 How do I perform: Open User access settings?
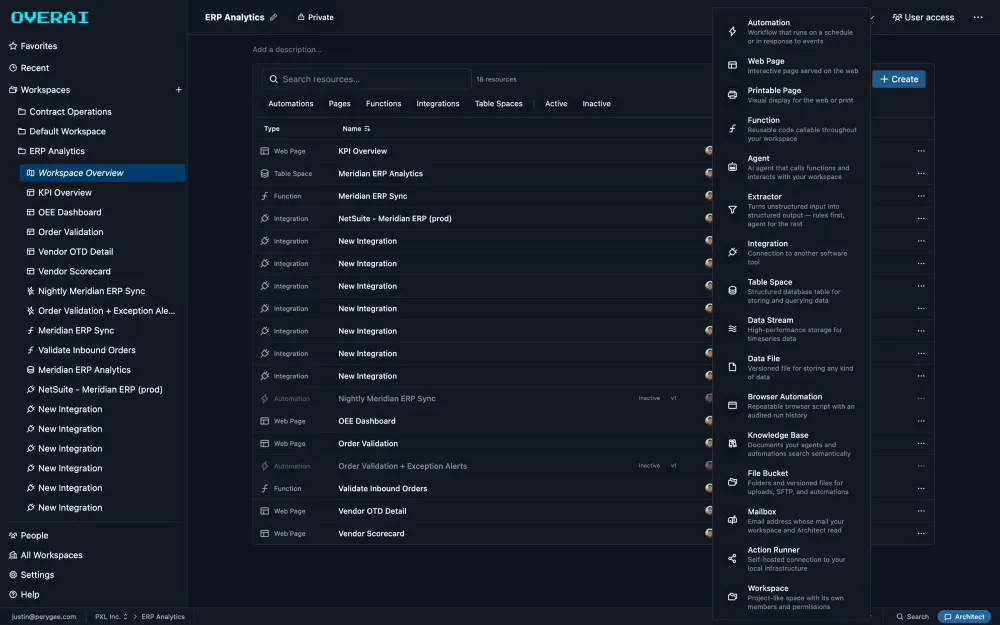[923, 17]
